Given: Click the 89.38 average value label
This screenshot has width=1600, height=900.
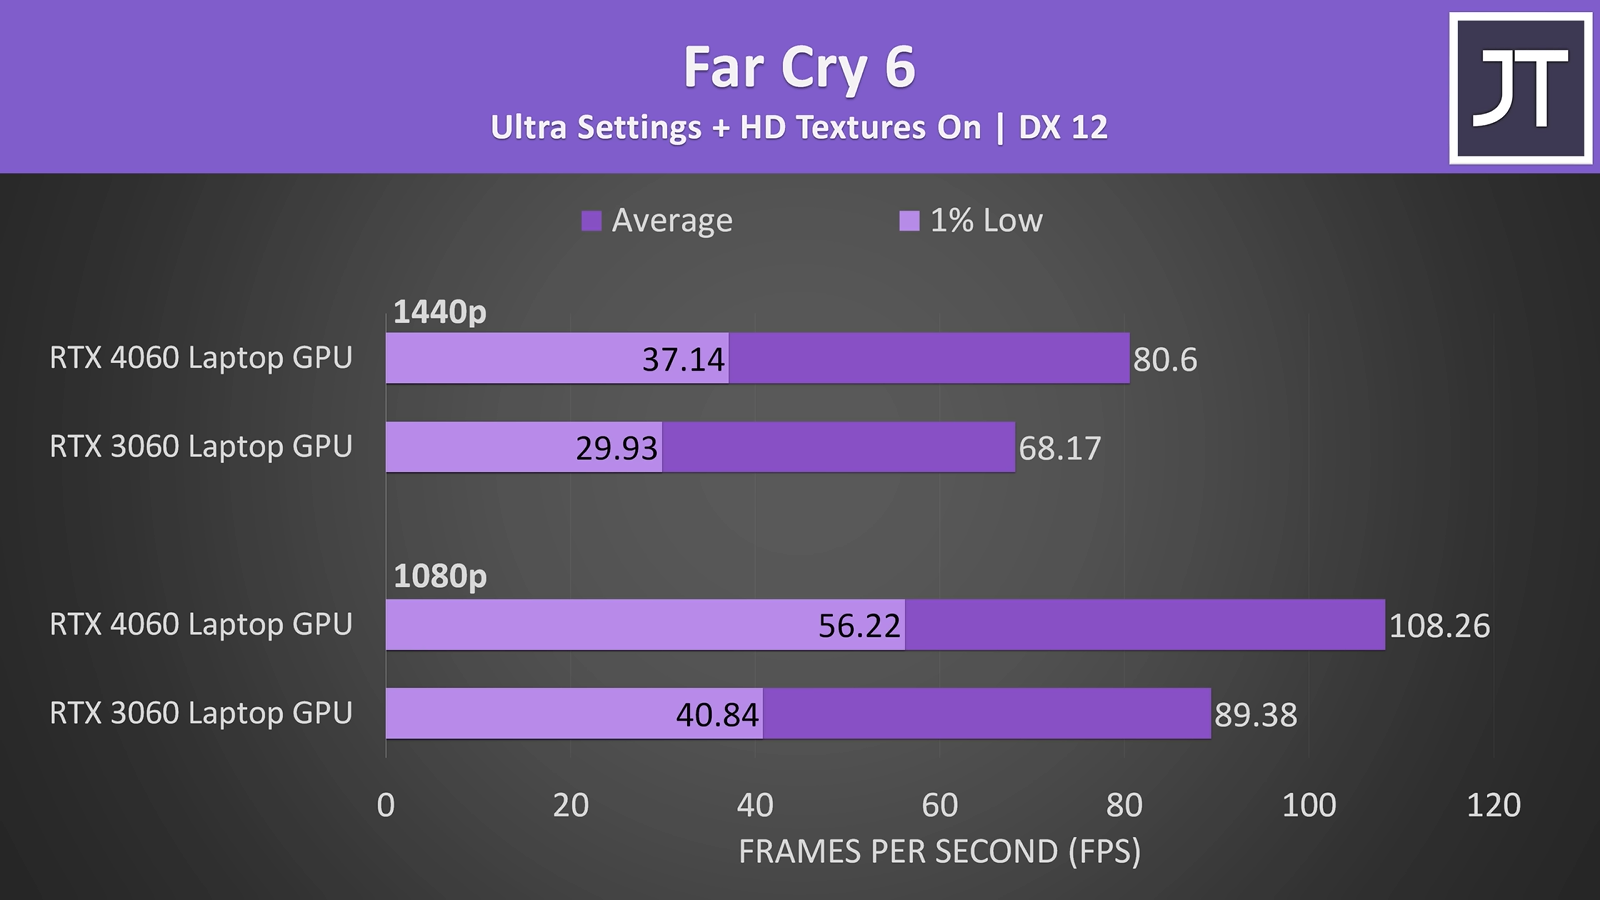Looking at the screenshot, I should click(1256, 715).
